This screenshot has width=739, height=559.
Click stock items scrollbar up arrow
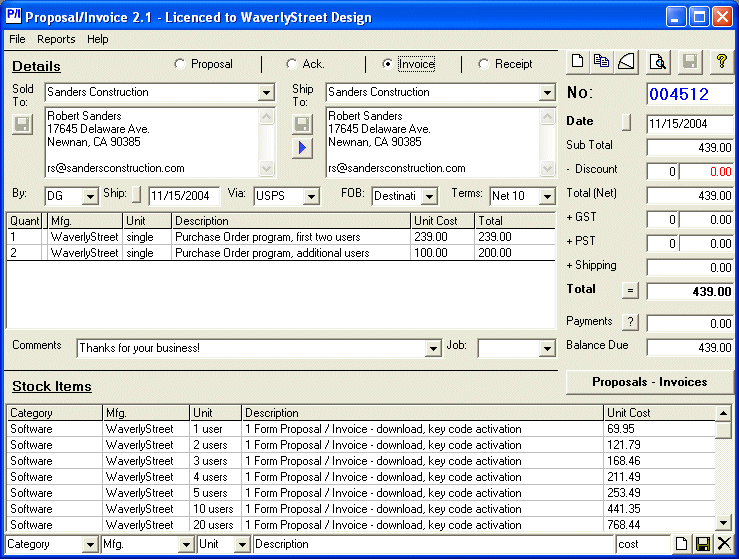point(723,413)
